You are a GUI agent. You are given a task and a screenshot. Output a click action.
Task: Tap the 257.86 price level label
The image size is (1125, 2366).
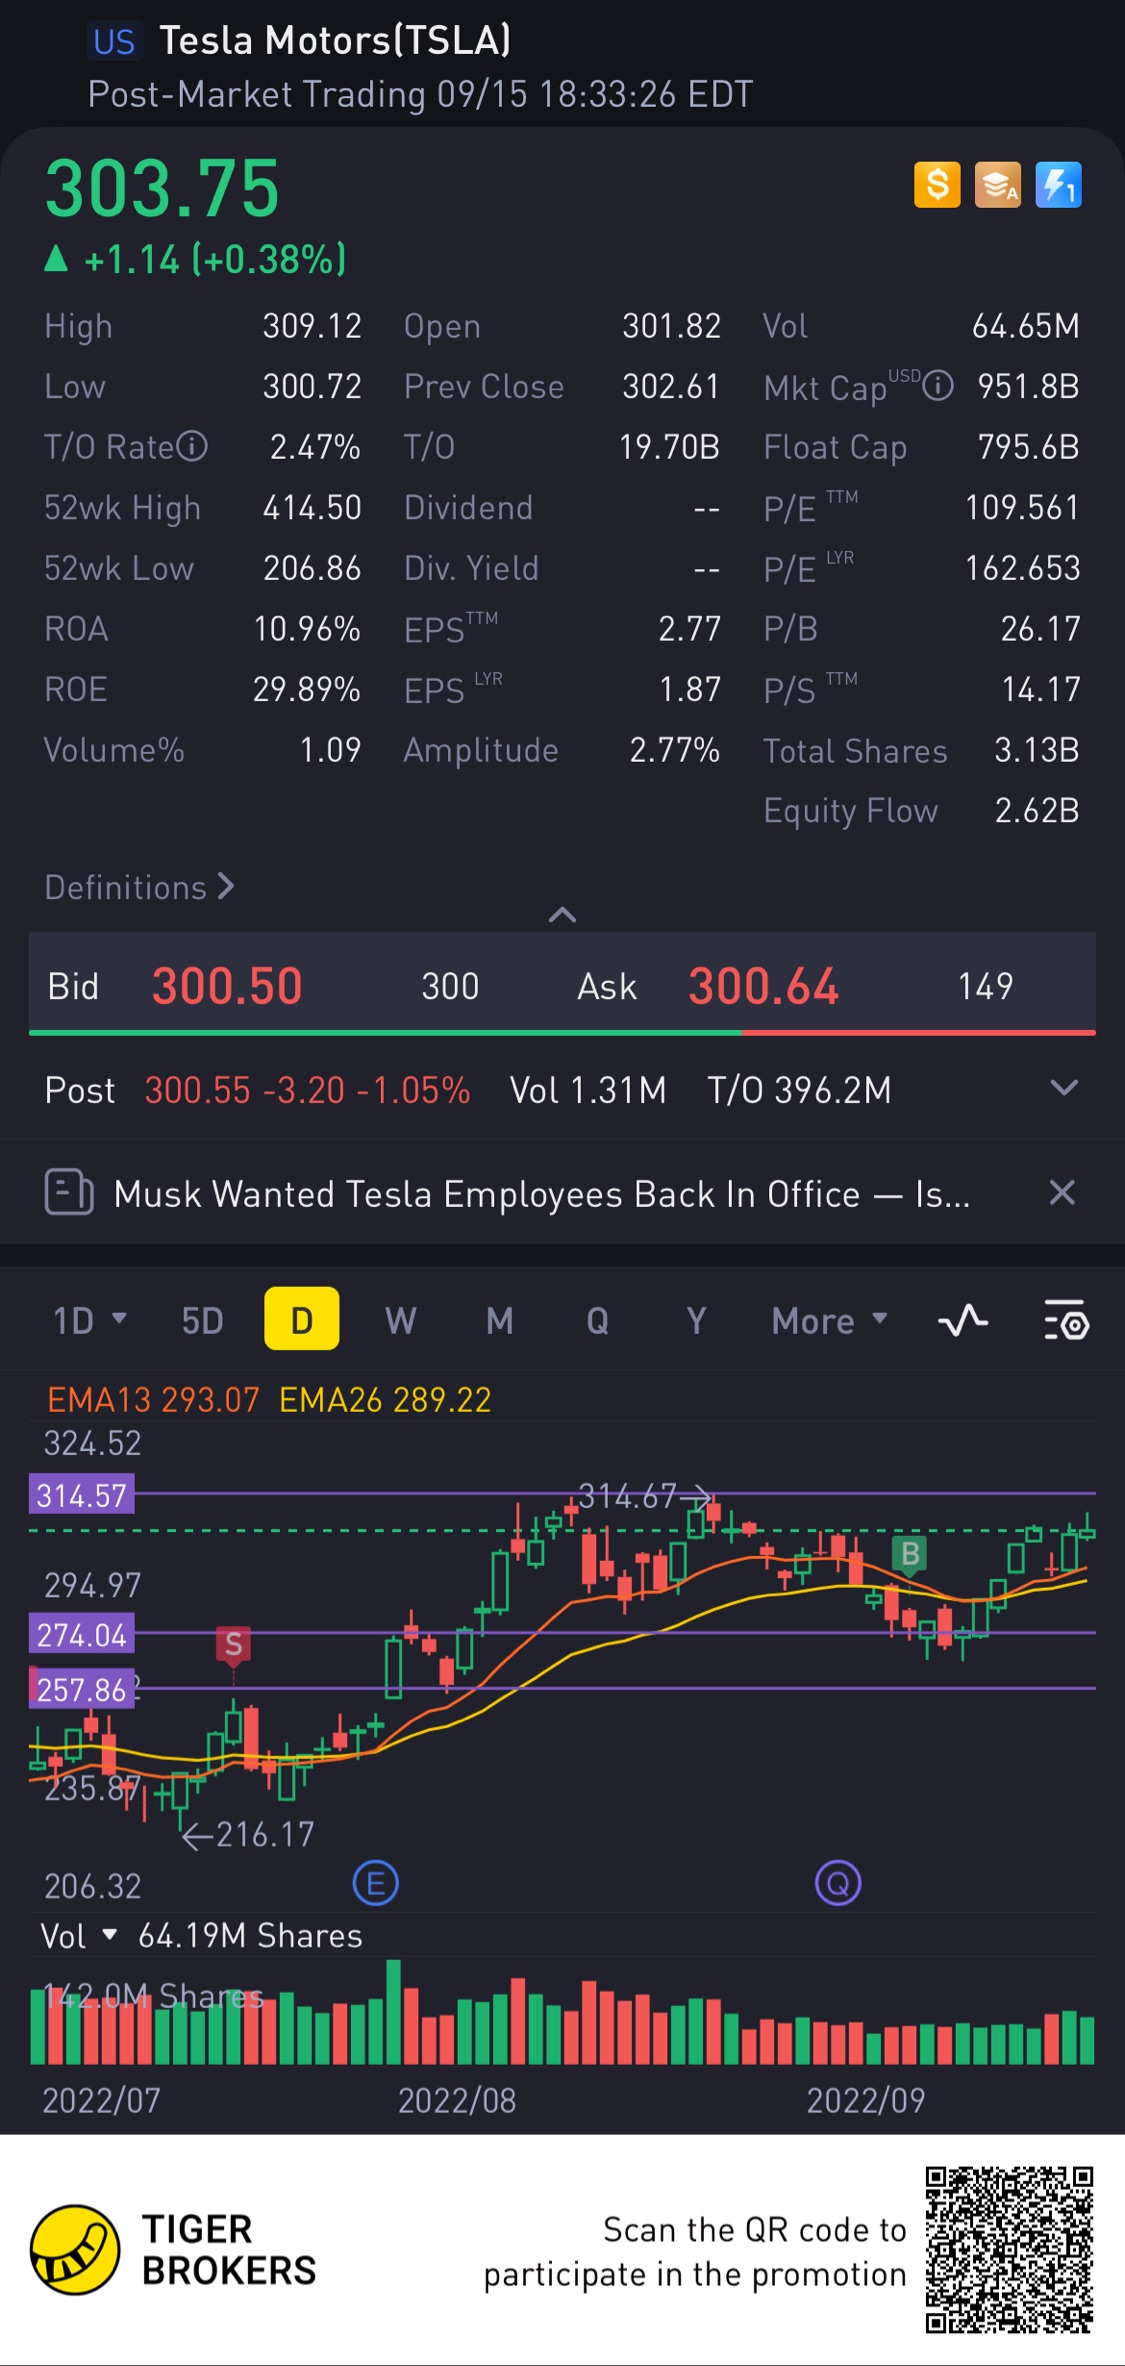(82, 1689)
